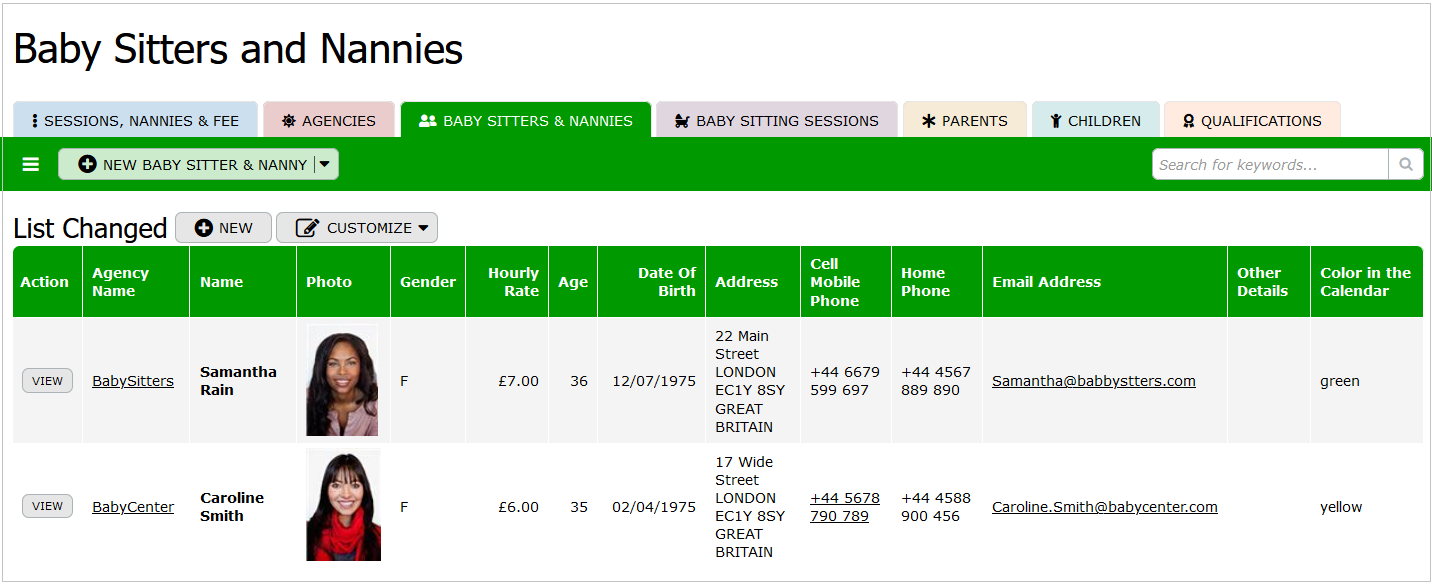Image resolution: width=1432 pixels, height=584 pixels.
Task: Focus the Search for keywords field
Action: coord(1269,164)
